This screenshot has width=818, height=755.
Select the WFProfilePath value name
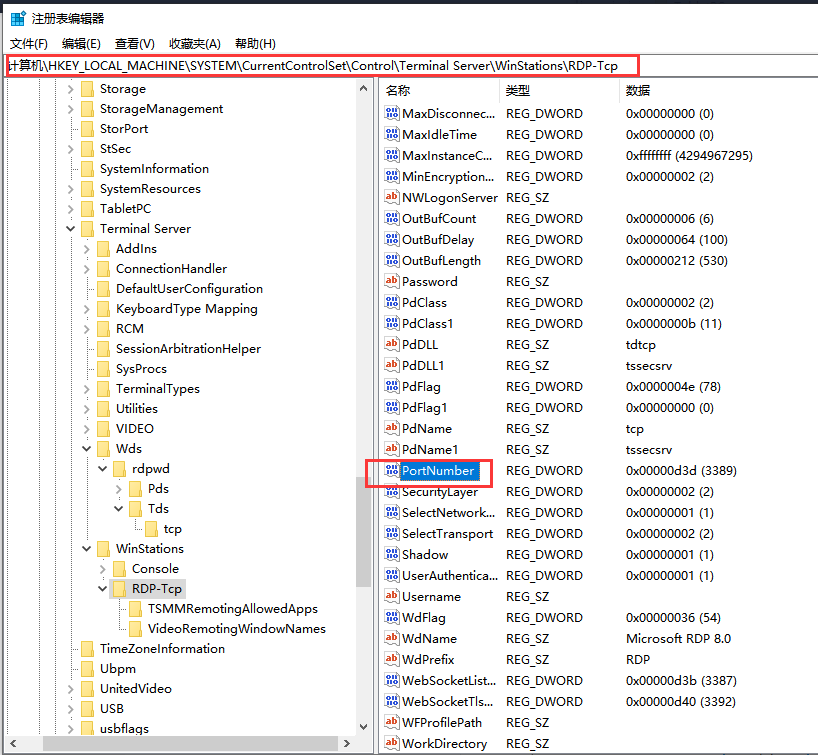pyautogui.click(x=441, y=723)
